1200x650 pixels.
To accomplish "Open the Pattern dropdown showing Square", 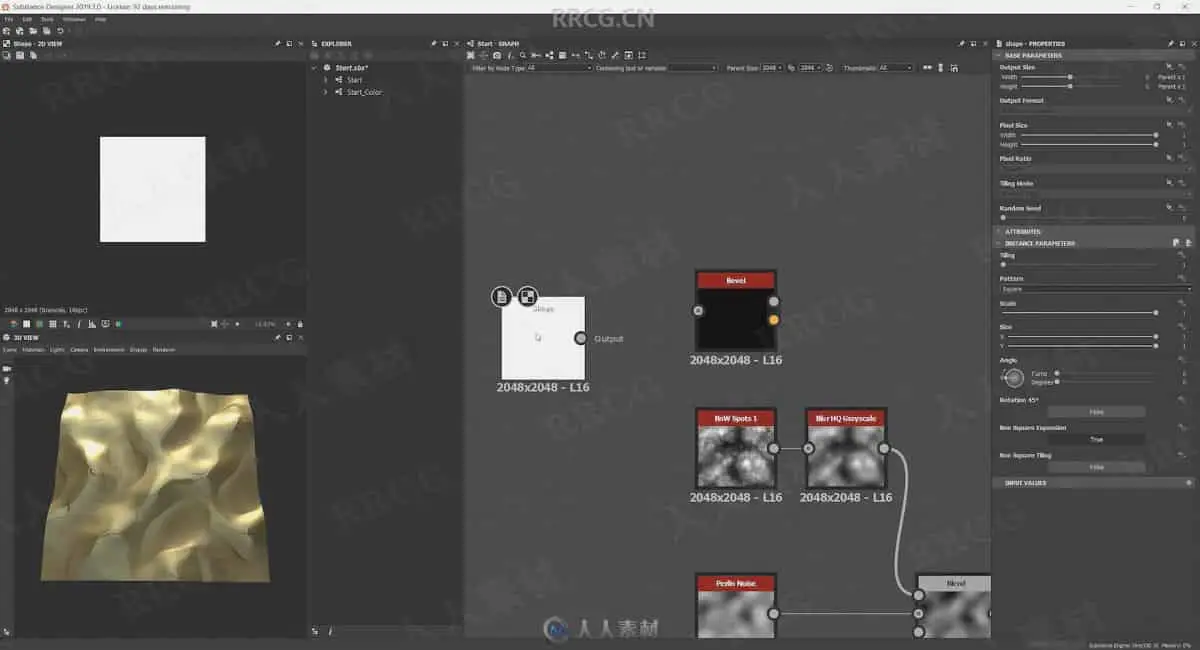I will click(x=1096, y=289).
